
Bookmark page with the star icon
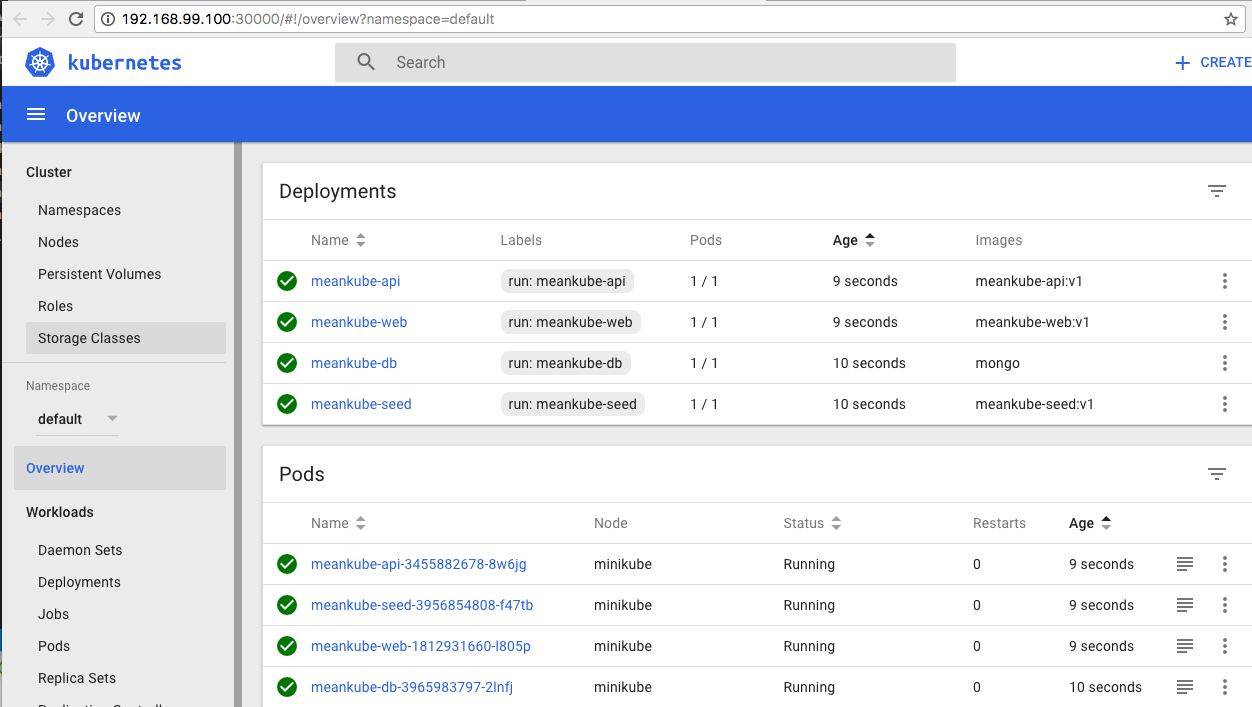point(1231,19)
